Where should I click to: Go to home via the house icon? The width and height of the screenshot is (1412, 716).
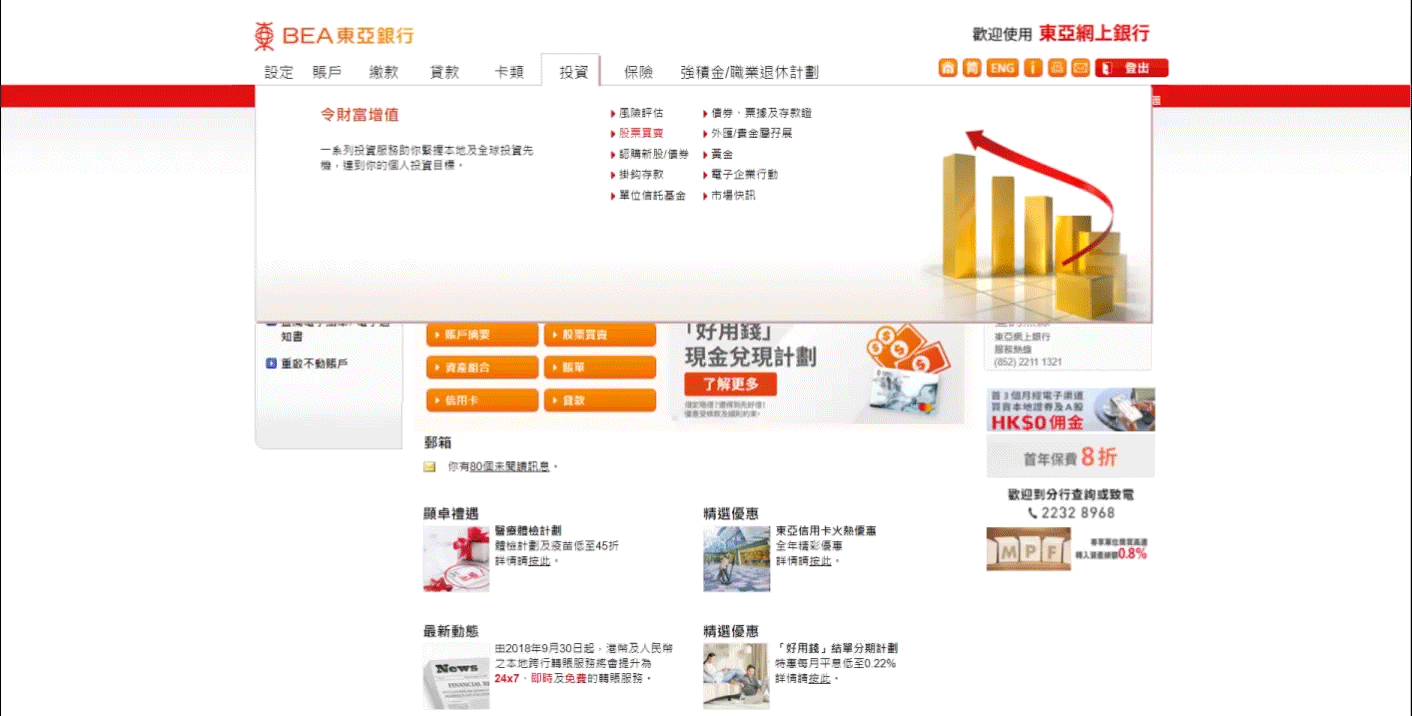coord(948,68)
